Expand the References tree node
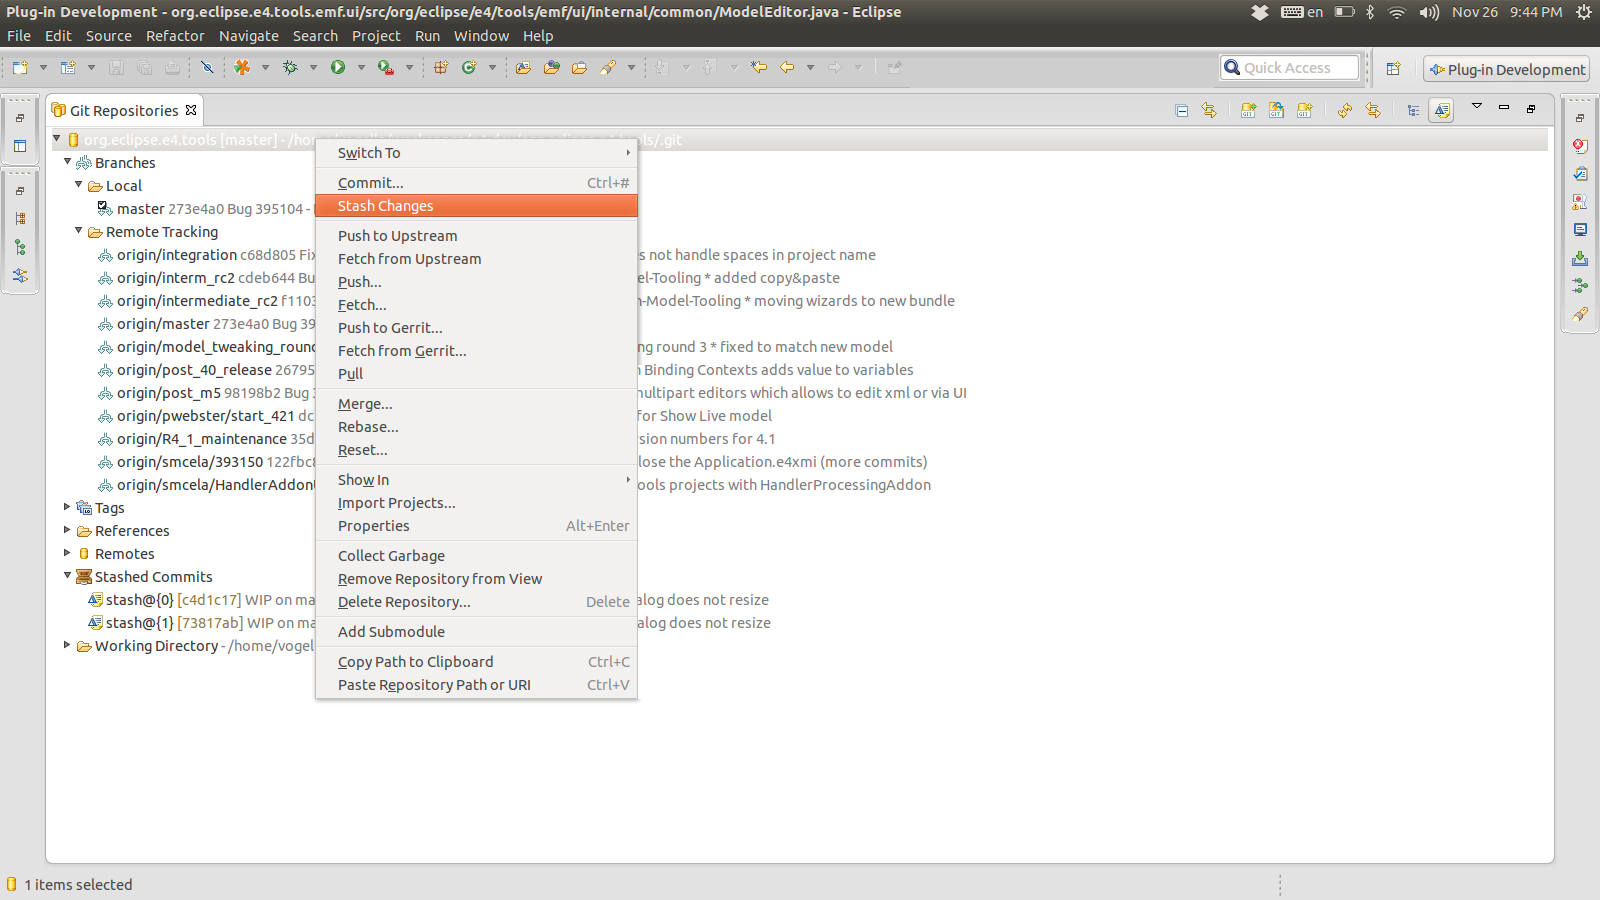 click(68, 530)
